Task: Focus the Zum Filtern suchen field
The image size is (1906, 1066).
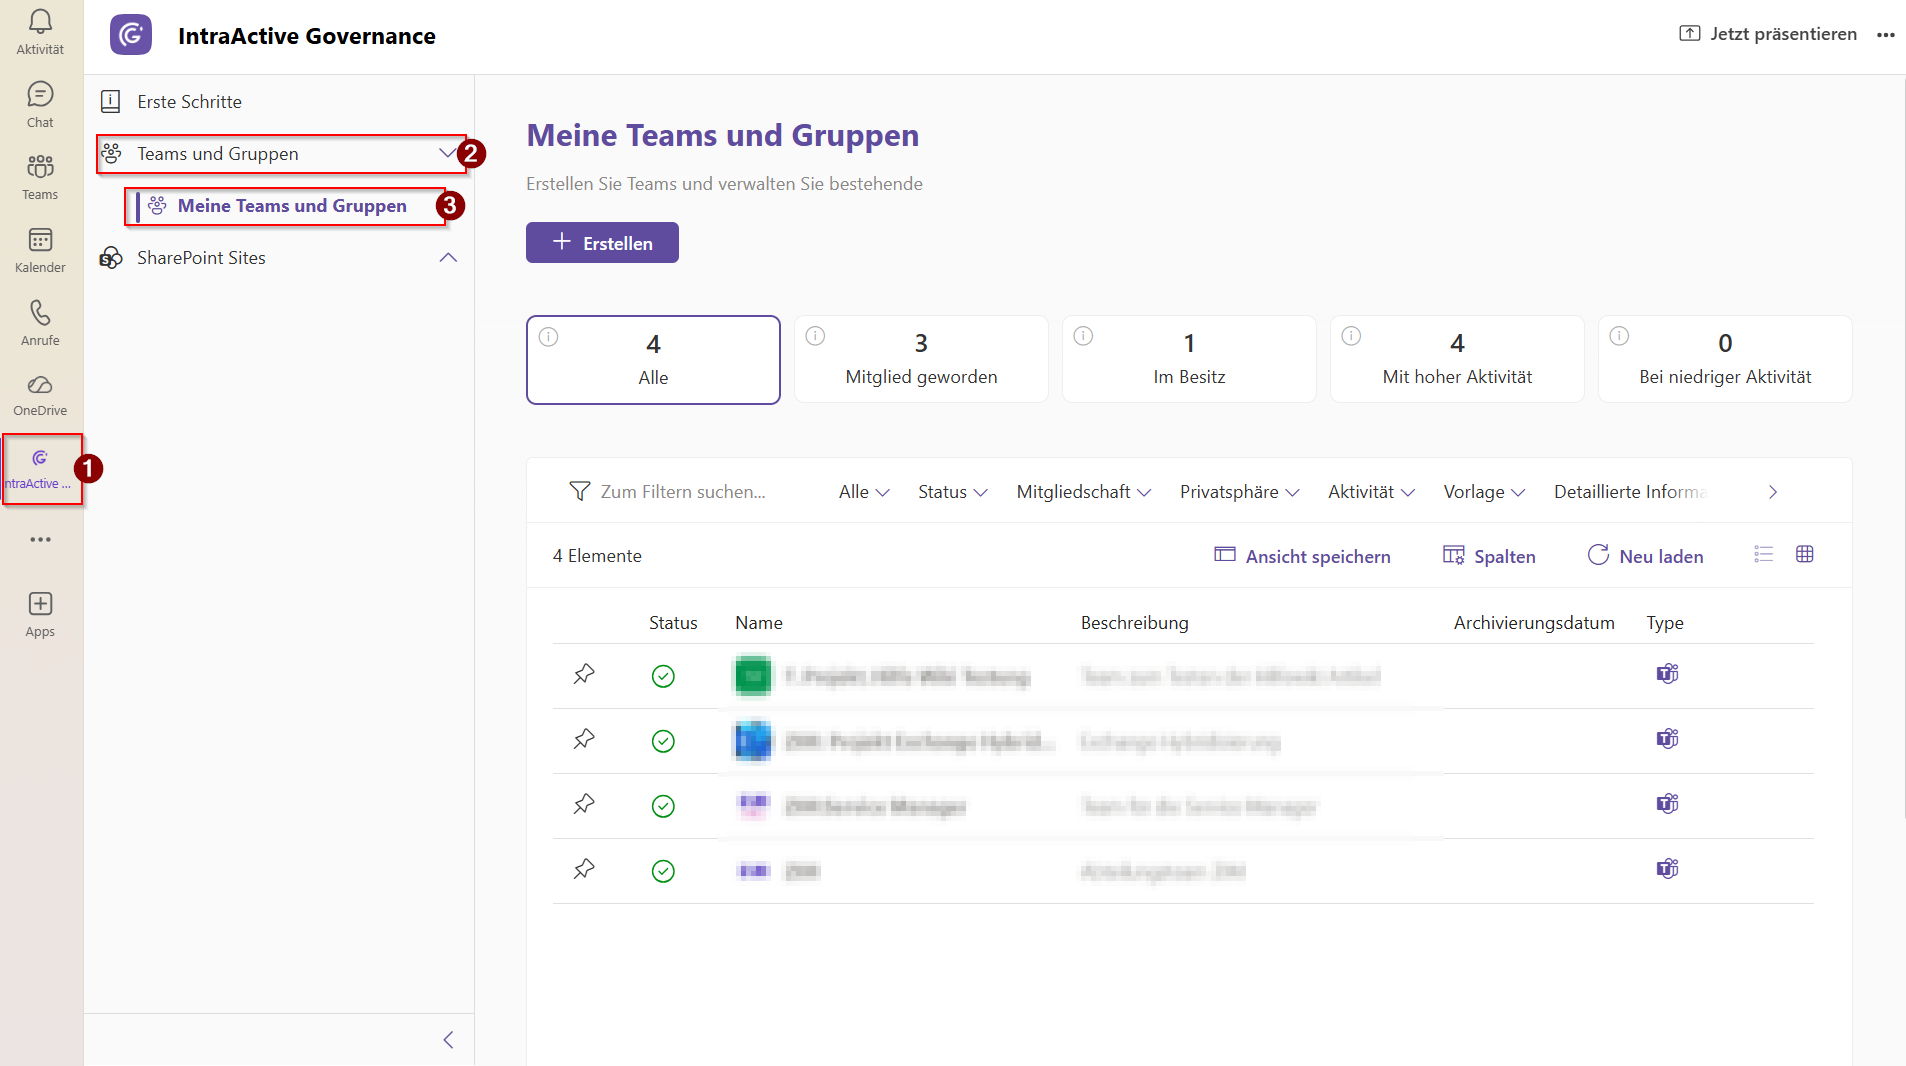Action: pyautogui.click(x=685, y=492)
